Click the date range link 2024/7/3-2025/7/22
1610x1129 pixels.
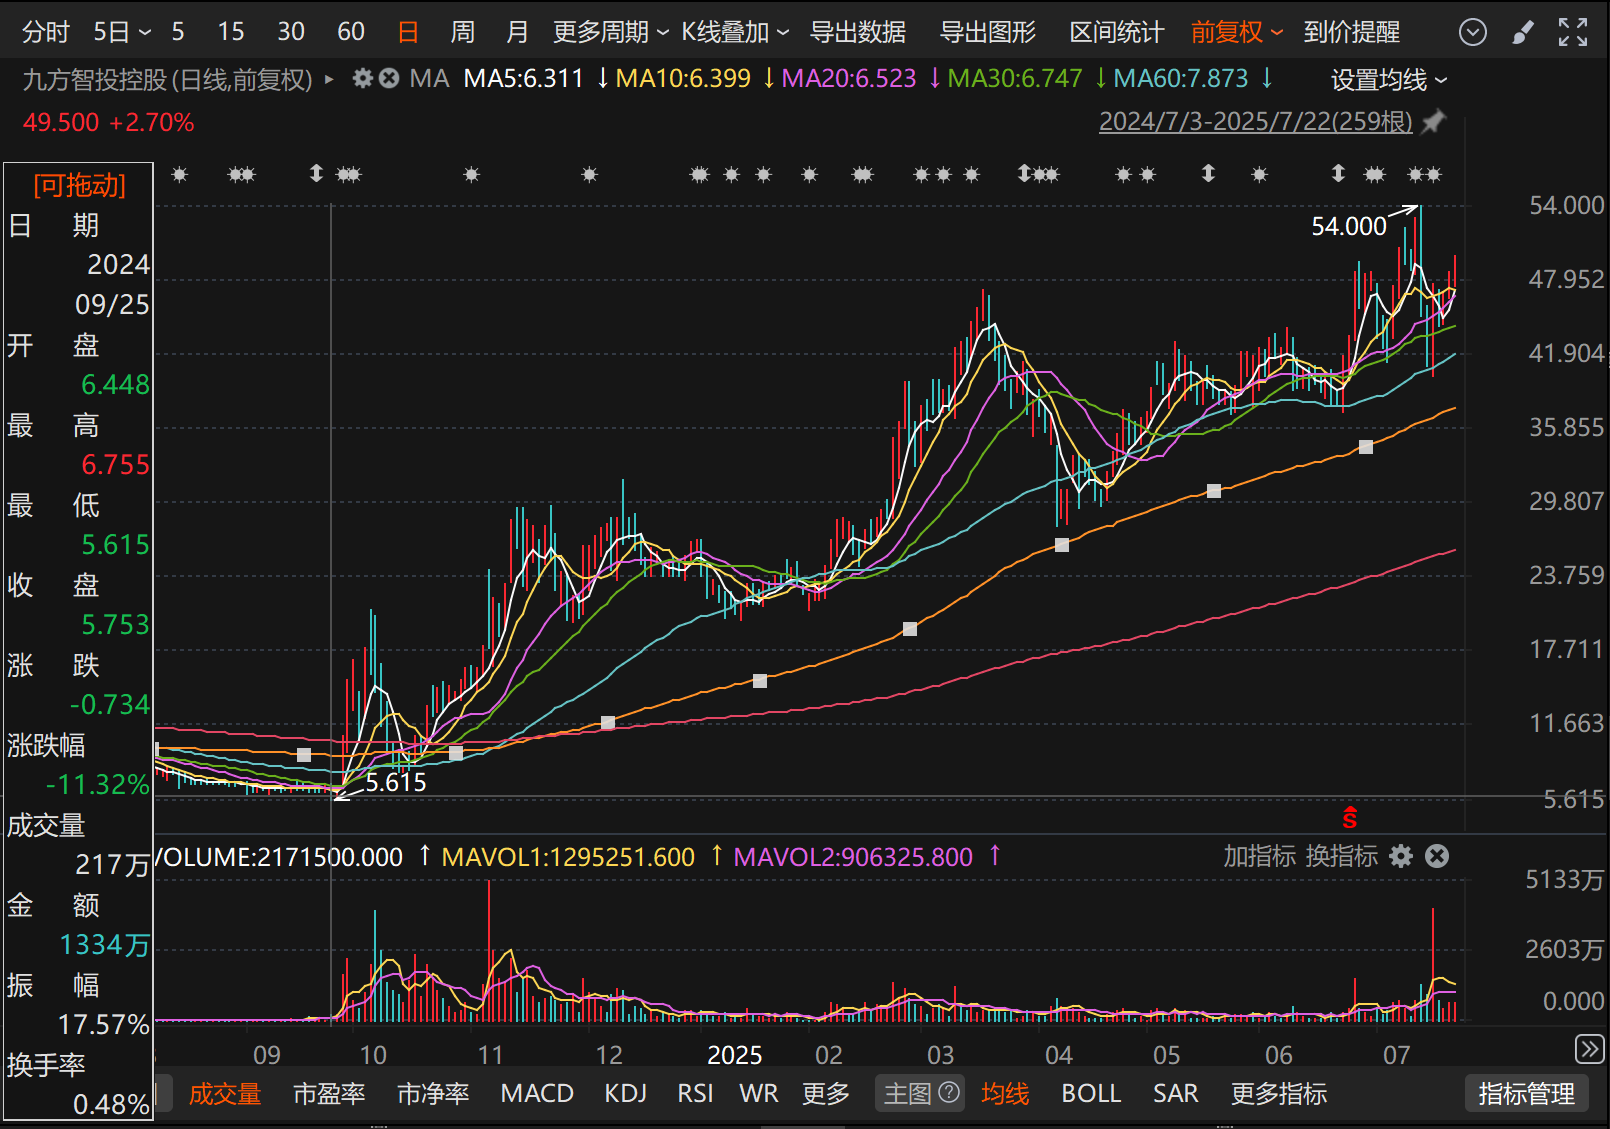1256,122
